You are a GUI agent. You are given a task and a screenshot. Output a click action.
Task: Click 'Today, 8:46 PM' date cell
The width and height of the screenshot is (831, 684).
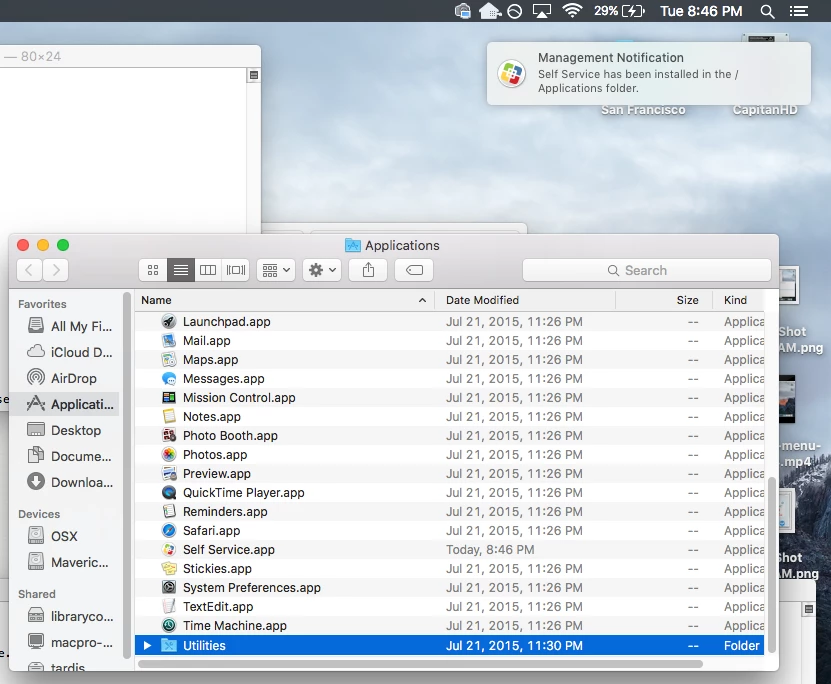(490, 549)
